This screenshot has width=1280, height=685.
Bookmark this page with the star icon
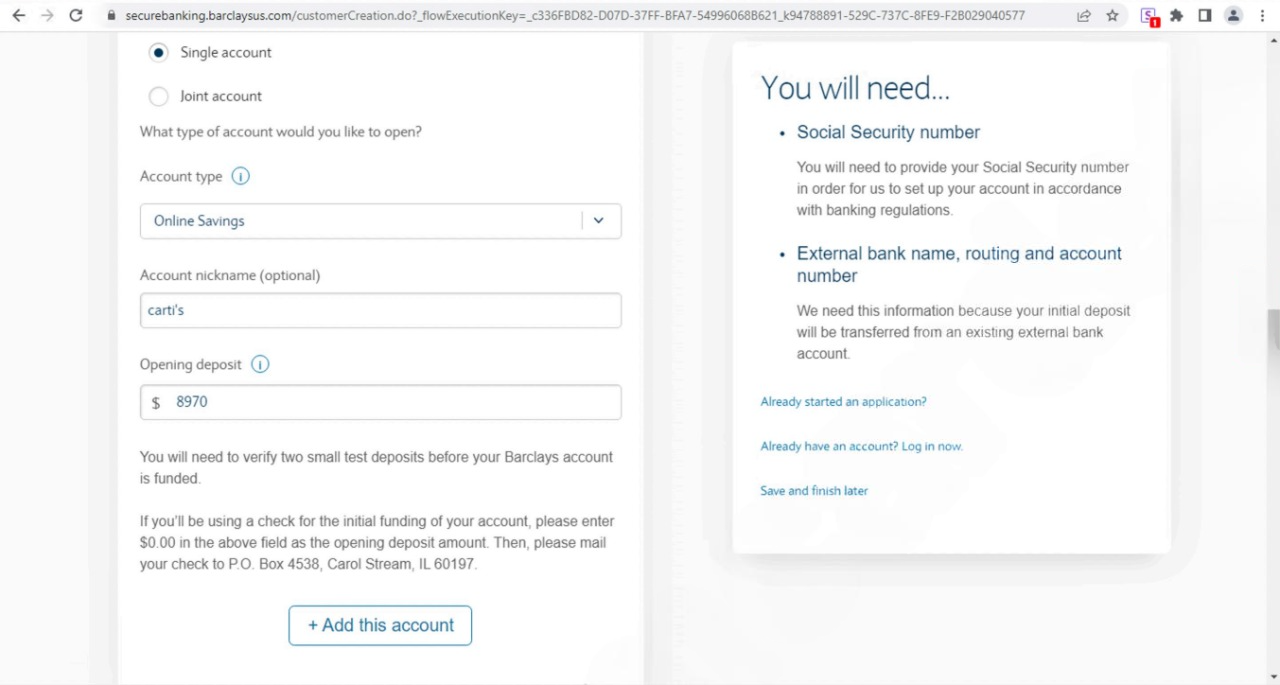point(1111,16)
